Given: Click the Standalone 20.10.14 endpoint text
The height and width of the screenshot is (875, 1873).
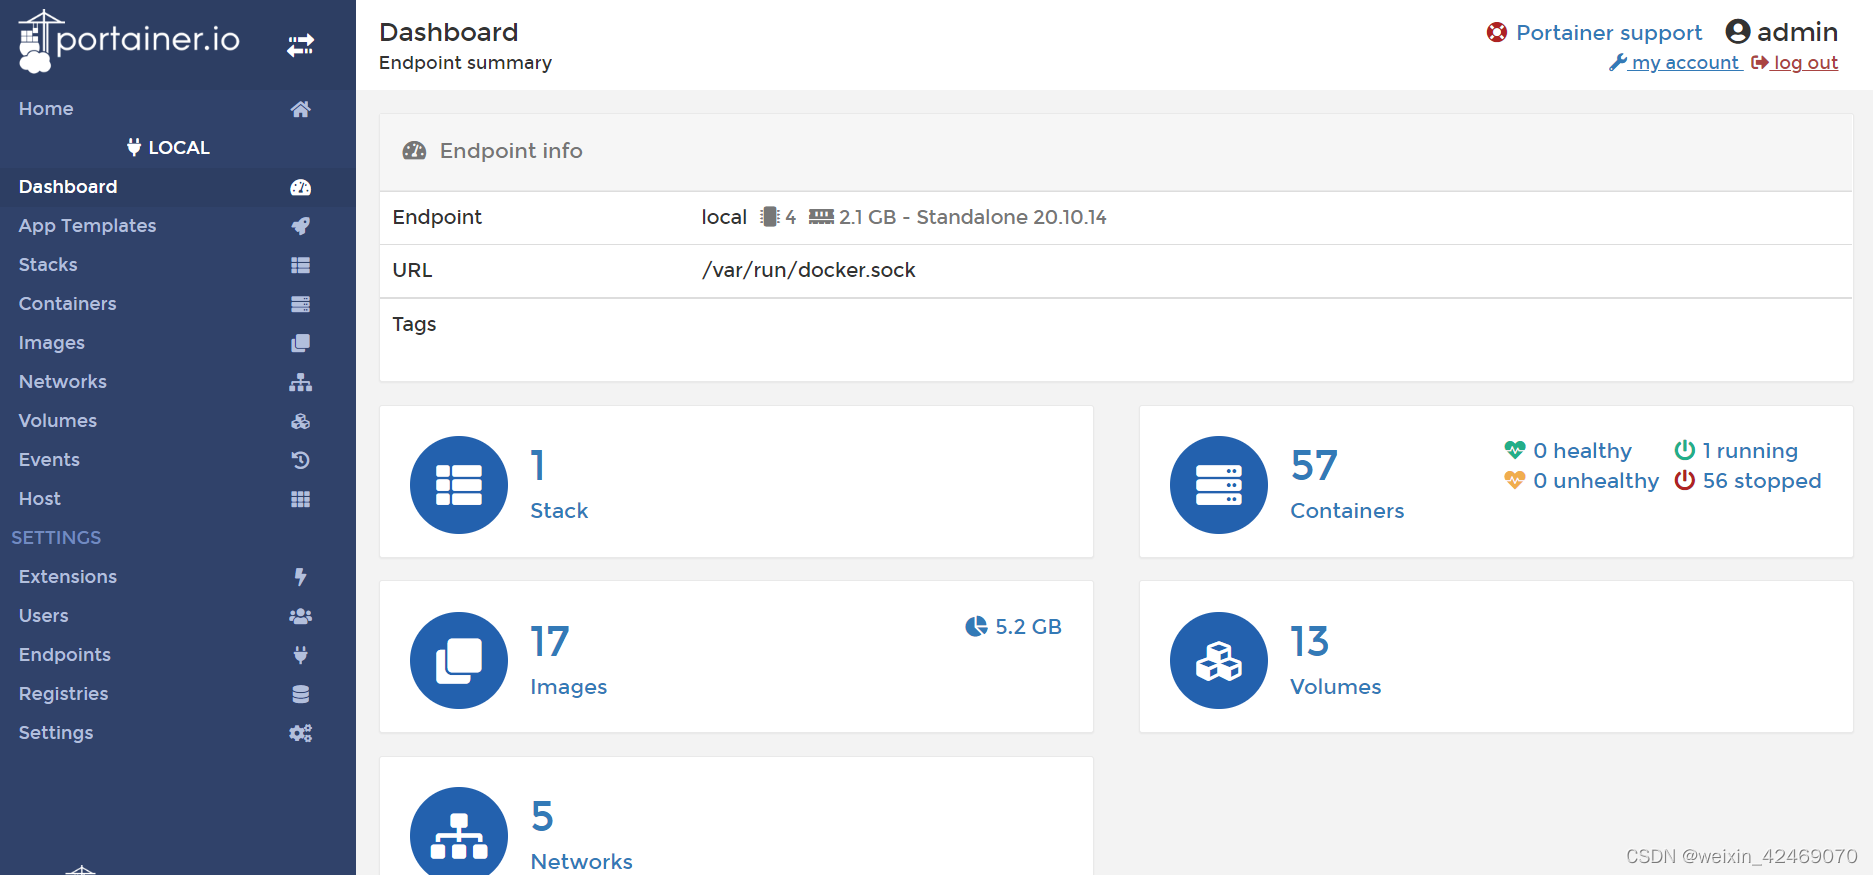Looking at the screenshot, I should [1011, 217].
